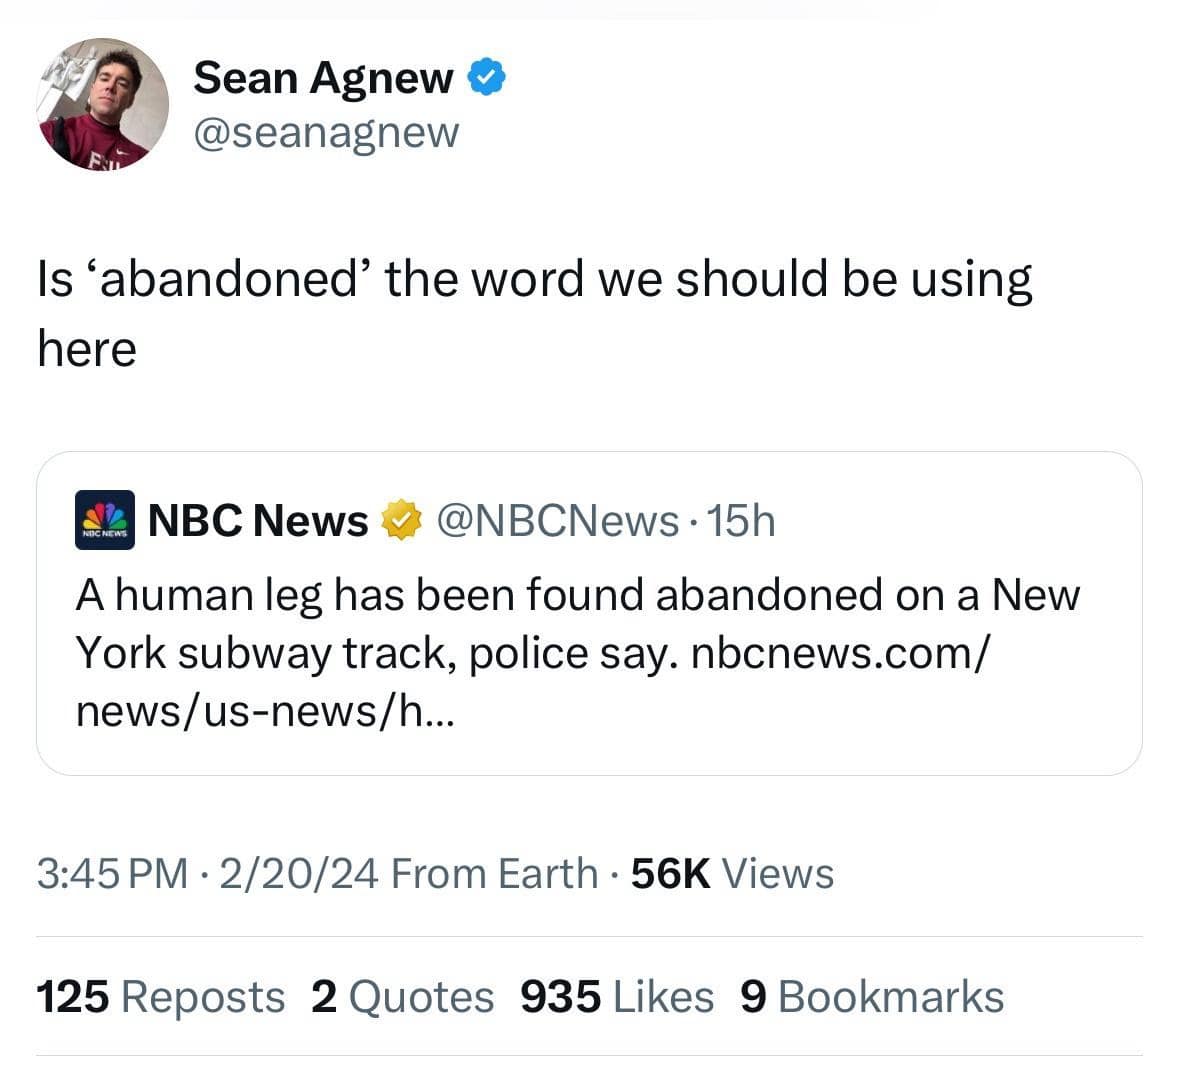Show the 935 Likes list

click(617, 997)
